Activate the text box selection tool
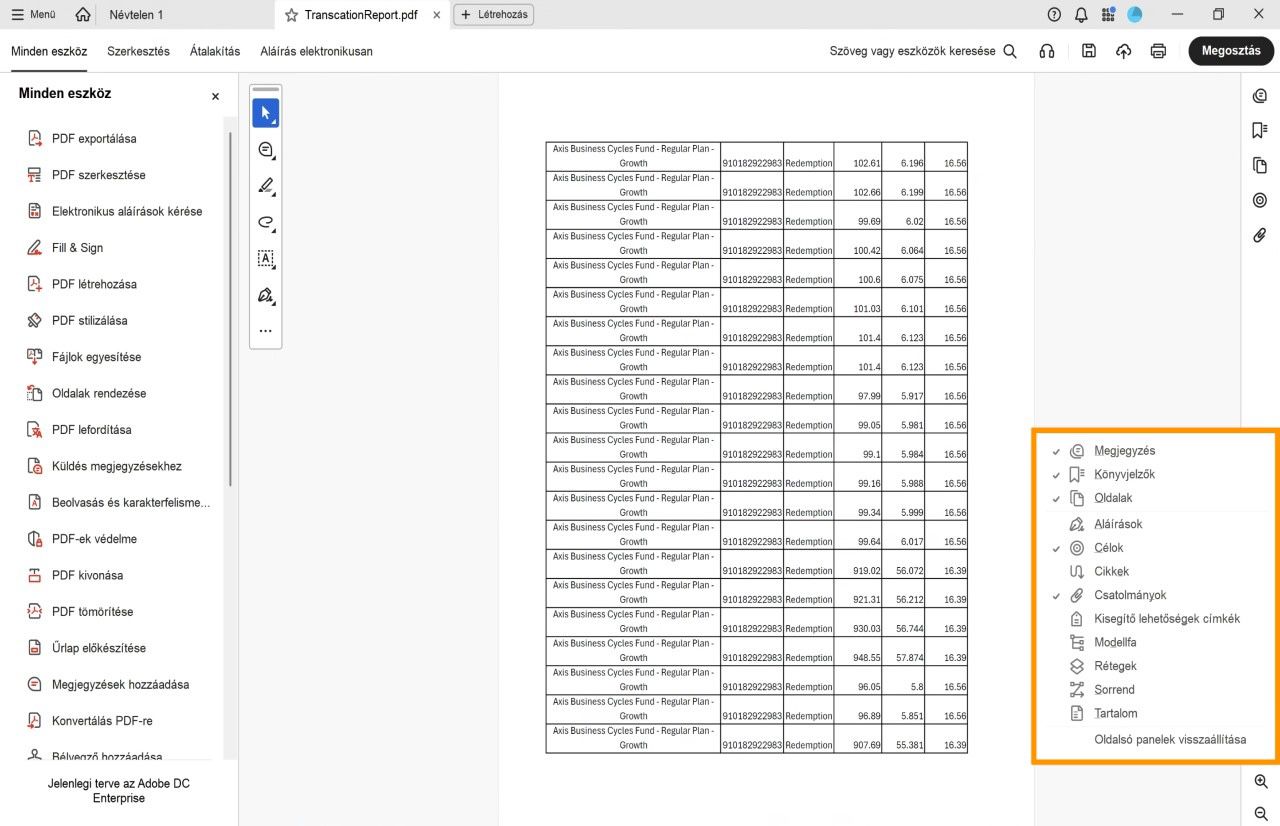This screenshot has width=1280, height=826. click(x=265, y=258)
